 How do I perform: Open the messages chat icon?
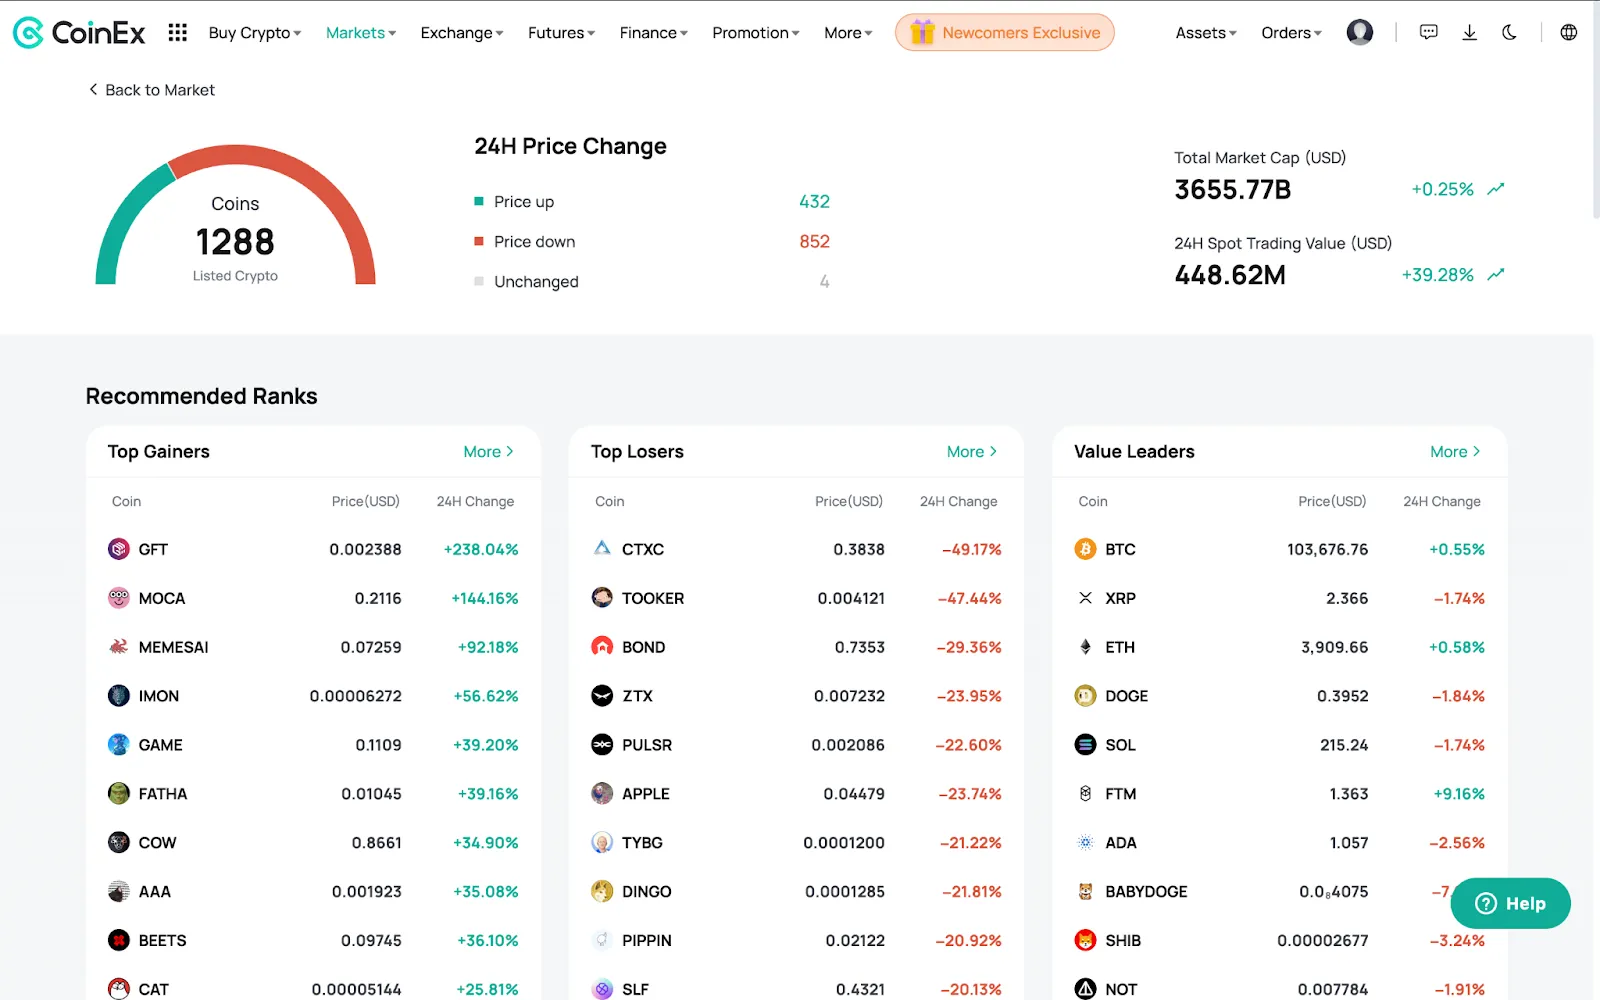coord(1429,33)
